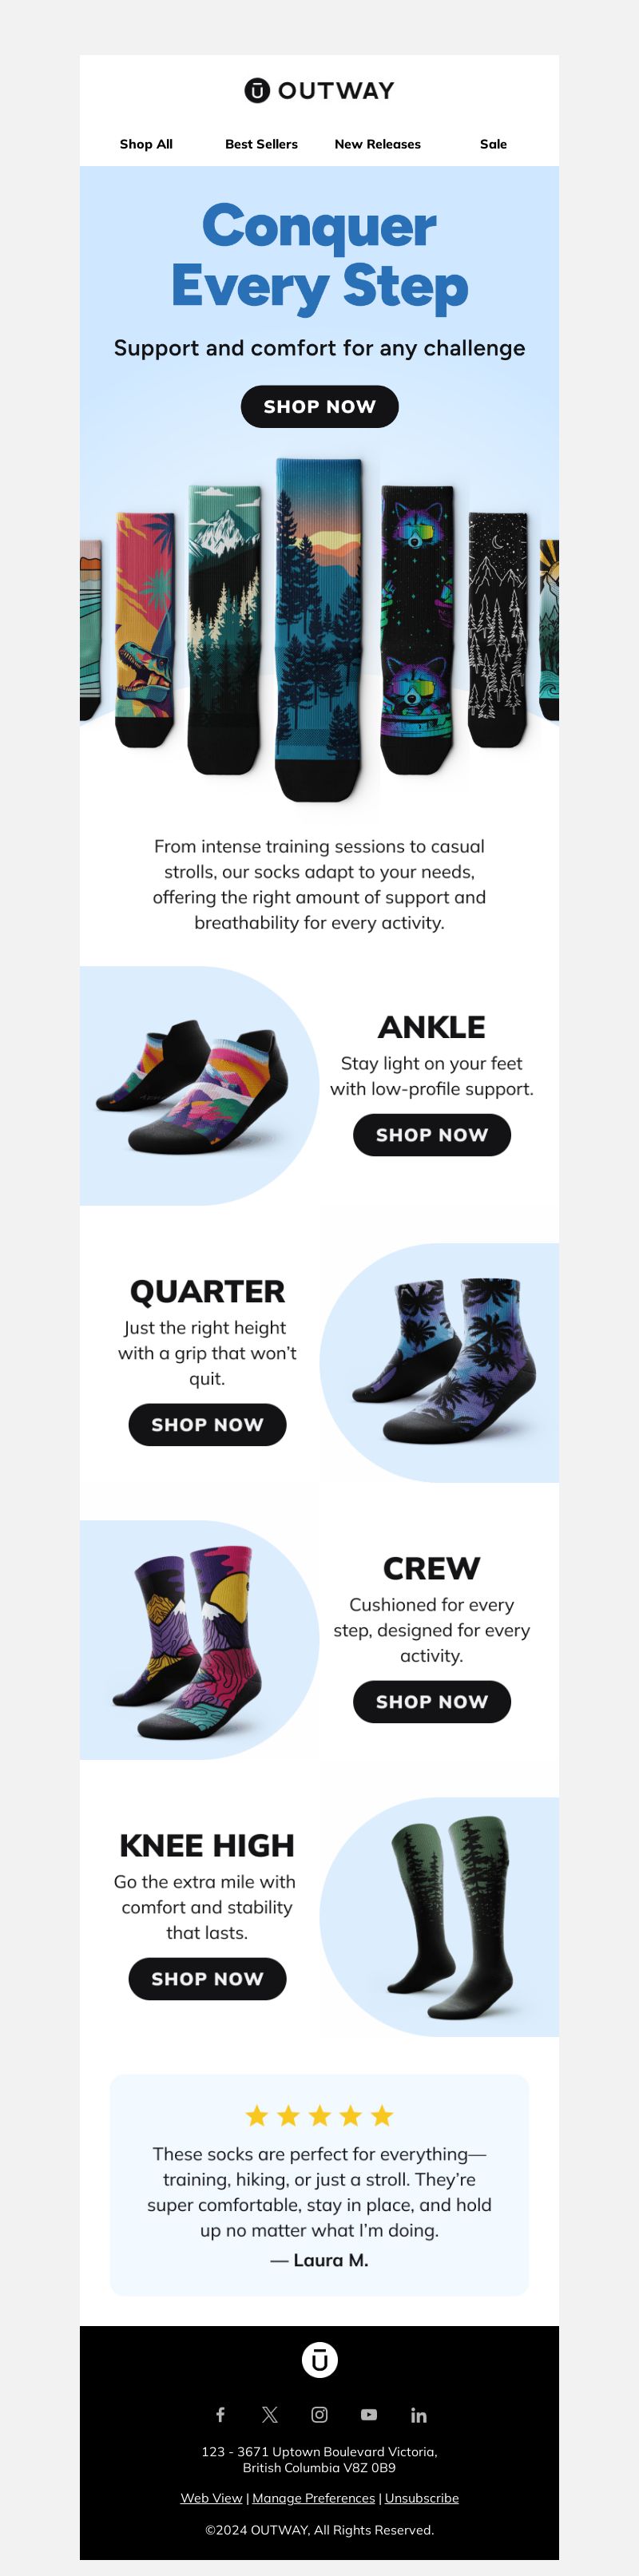Open the Instagram icon in the footer
The image size is (639, 2576).
coord(319,2414)
